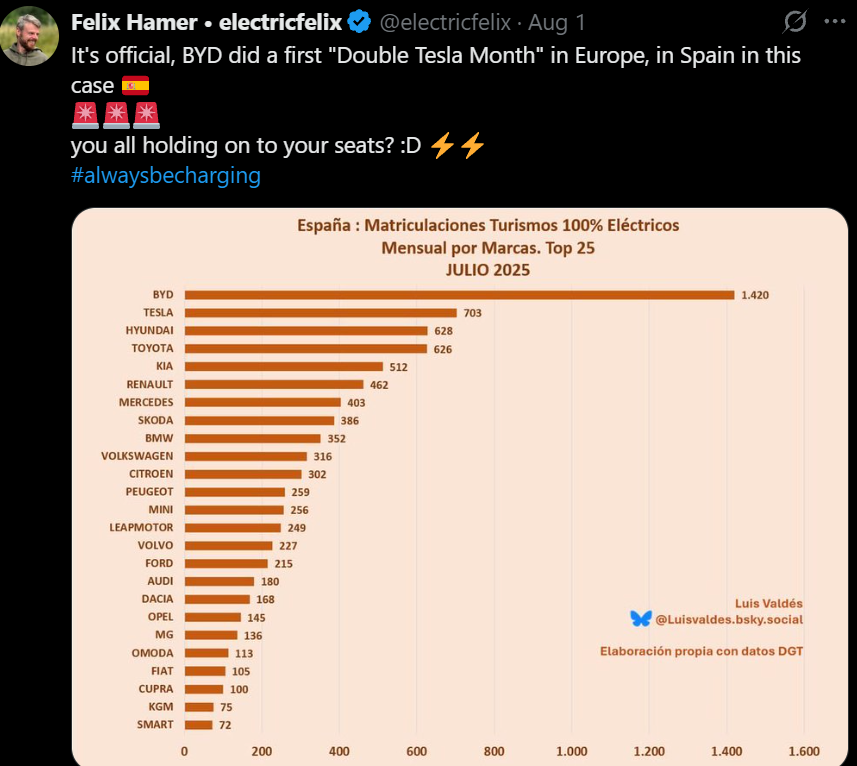Viewport: 857px width, 766px height.
Task: Click the BYD orange bar
Action: tap(459, 295)
